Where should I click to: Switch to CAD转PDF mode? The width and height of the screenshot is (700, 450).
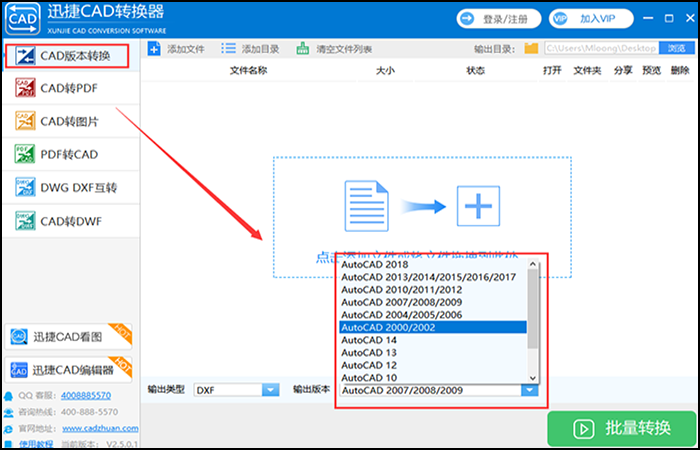[x=71, y=88]
